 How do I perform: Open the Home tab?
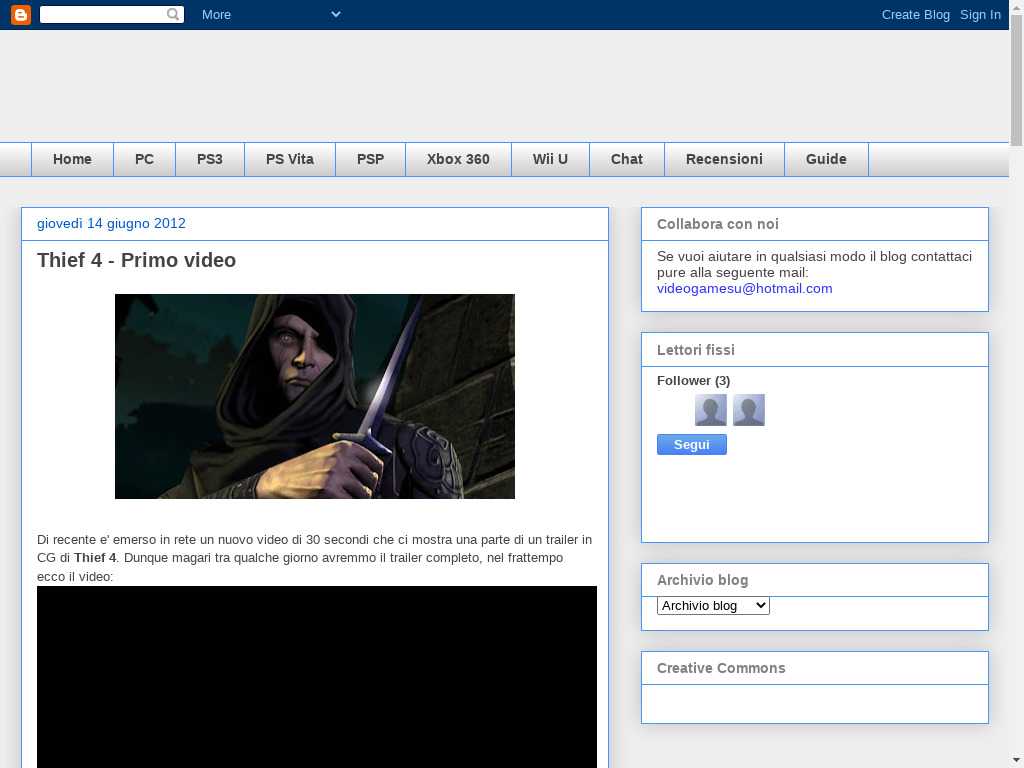(72, 159)
